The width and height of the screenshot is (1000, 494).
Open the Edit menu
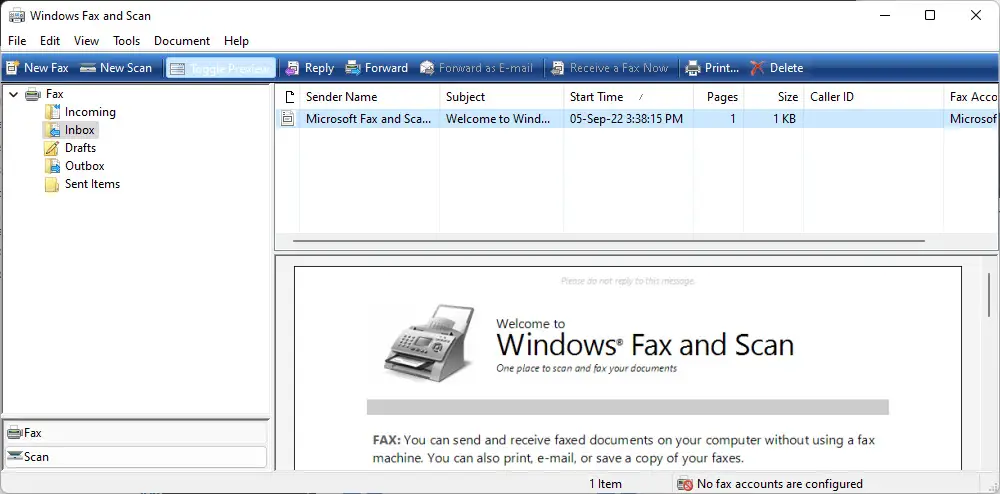pos(50,41)
